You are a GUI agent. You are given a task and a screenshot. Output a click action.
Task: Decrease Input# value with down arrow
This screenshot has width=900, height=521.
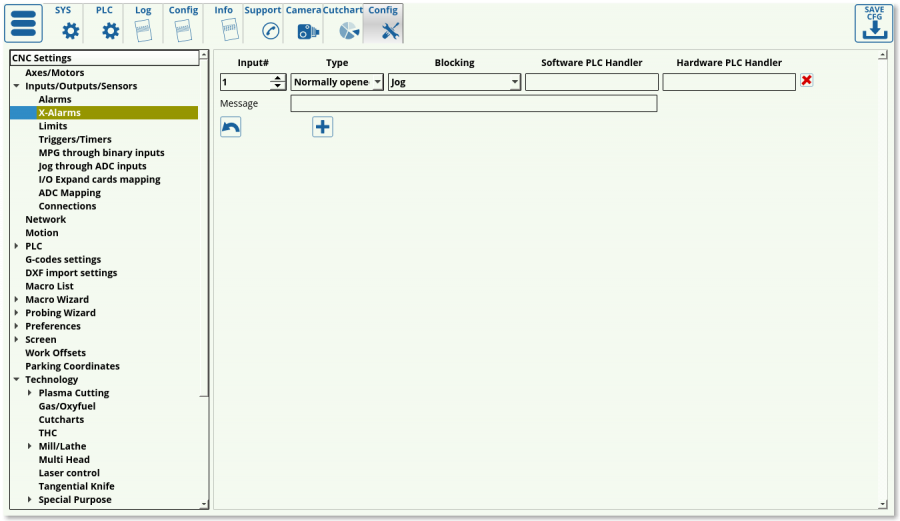tap(278, 86)
